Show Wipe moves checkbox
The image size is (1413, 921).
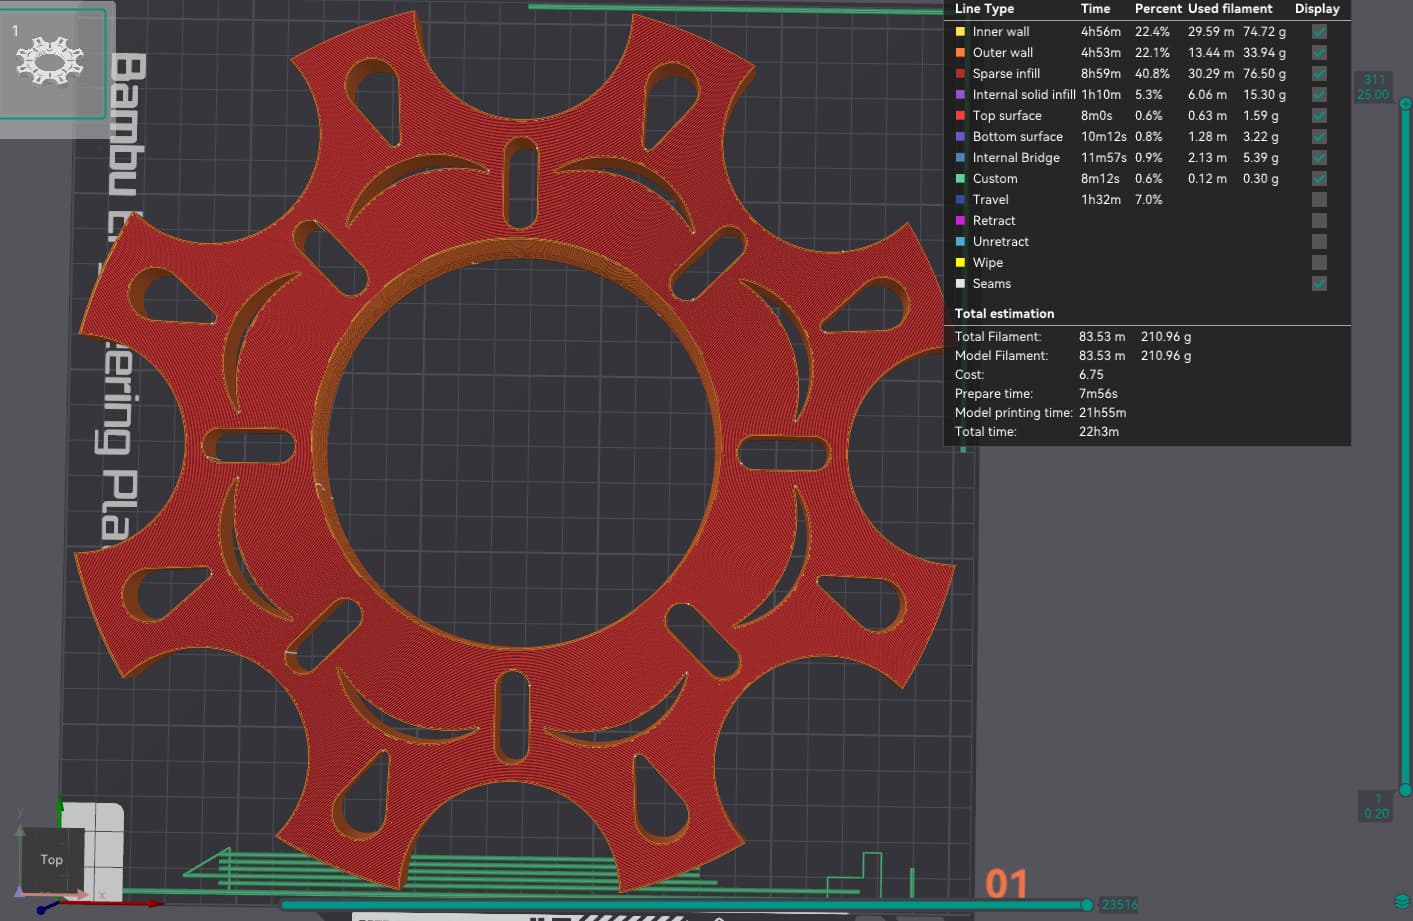click(1319, 263)
